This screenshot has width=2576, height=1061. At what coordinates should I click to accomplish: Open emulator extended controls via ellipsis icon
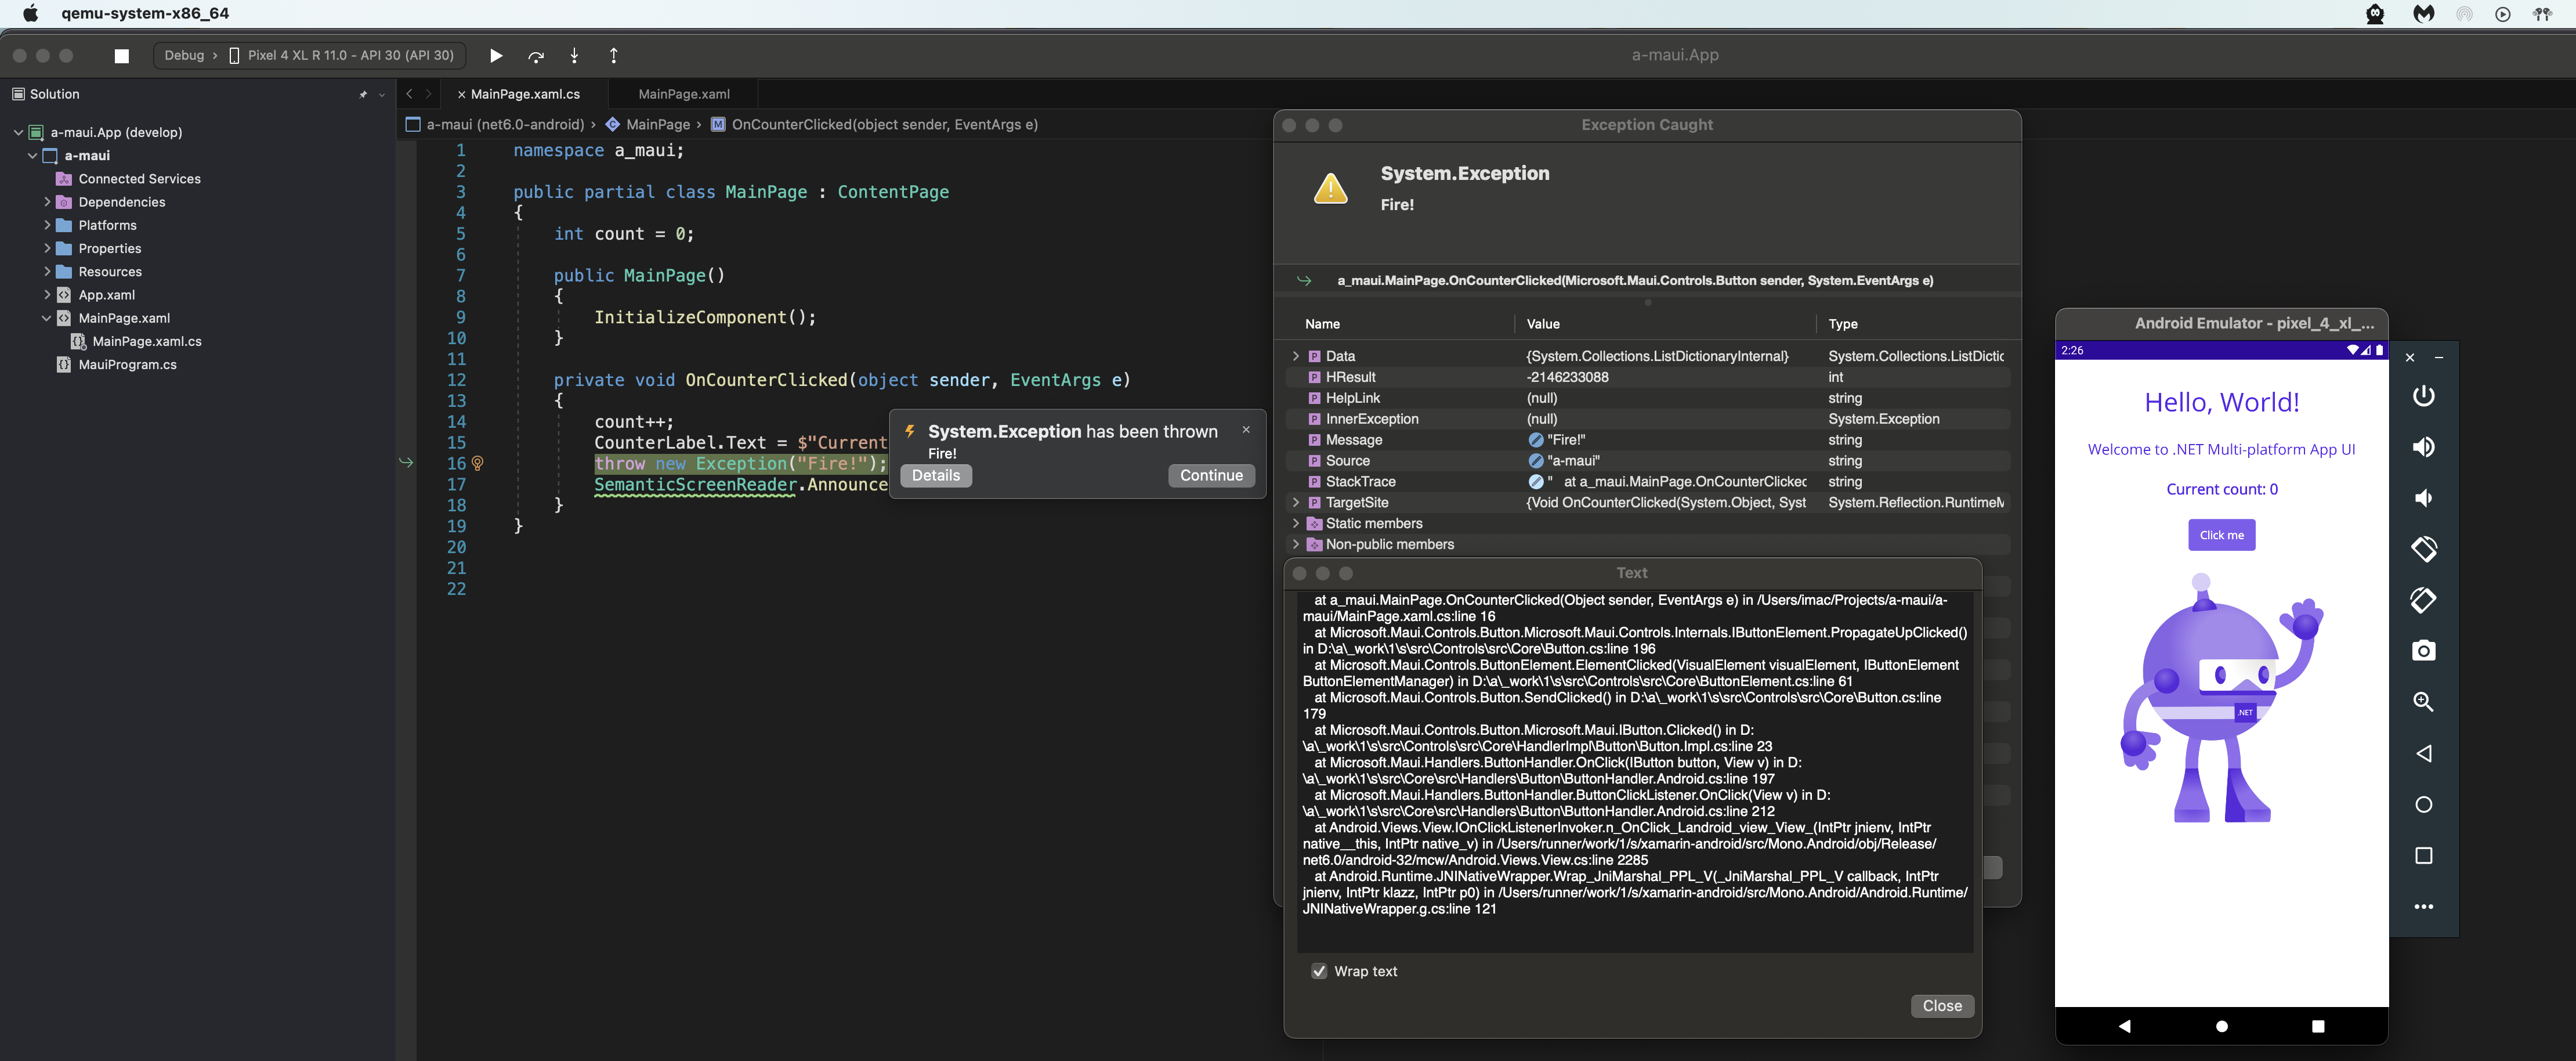point(2424,906)
